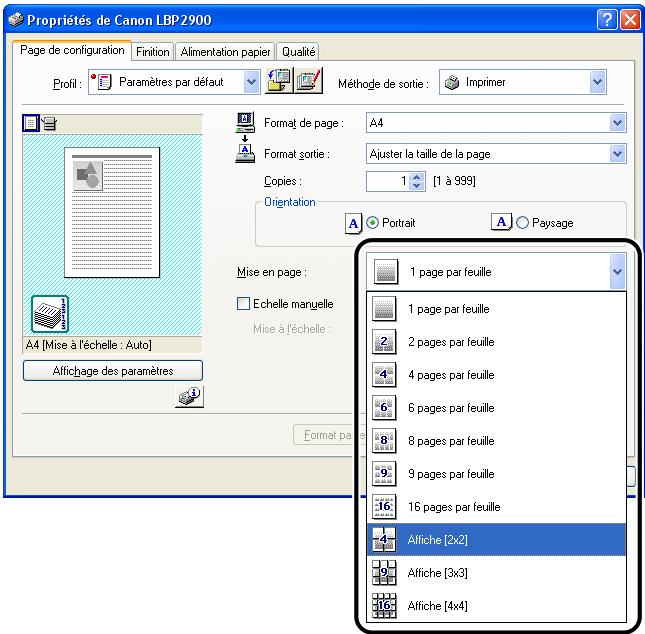Select Affiche [4x4] poster option
The width and height of the screenshot is (645, 634).
(x=497, y=605)
